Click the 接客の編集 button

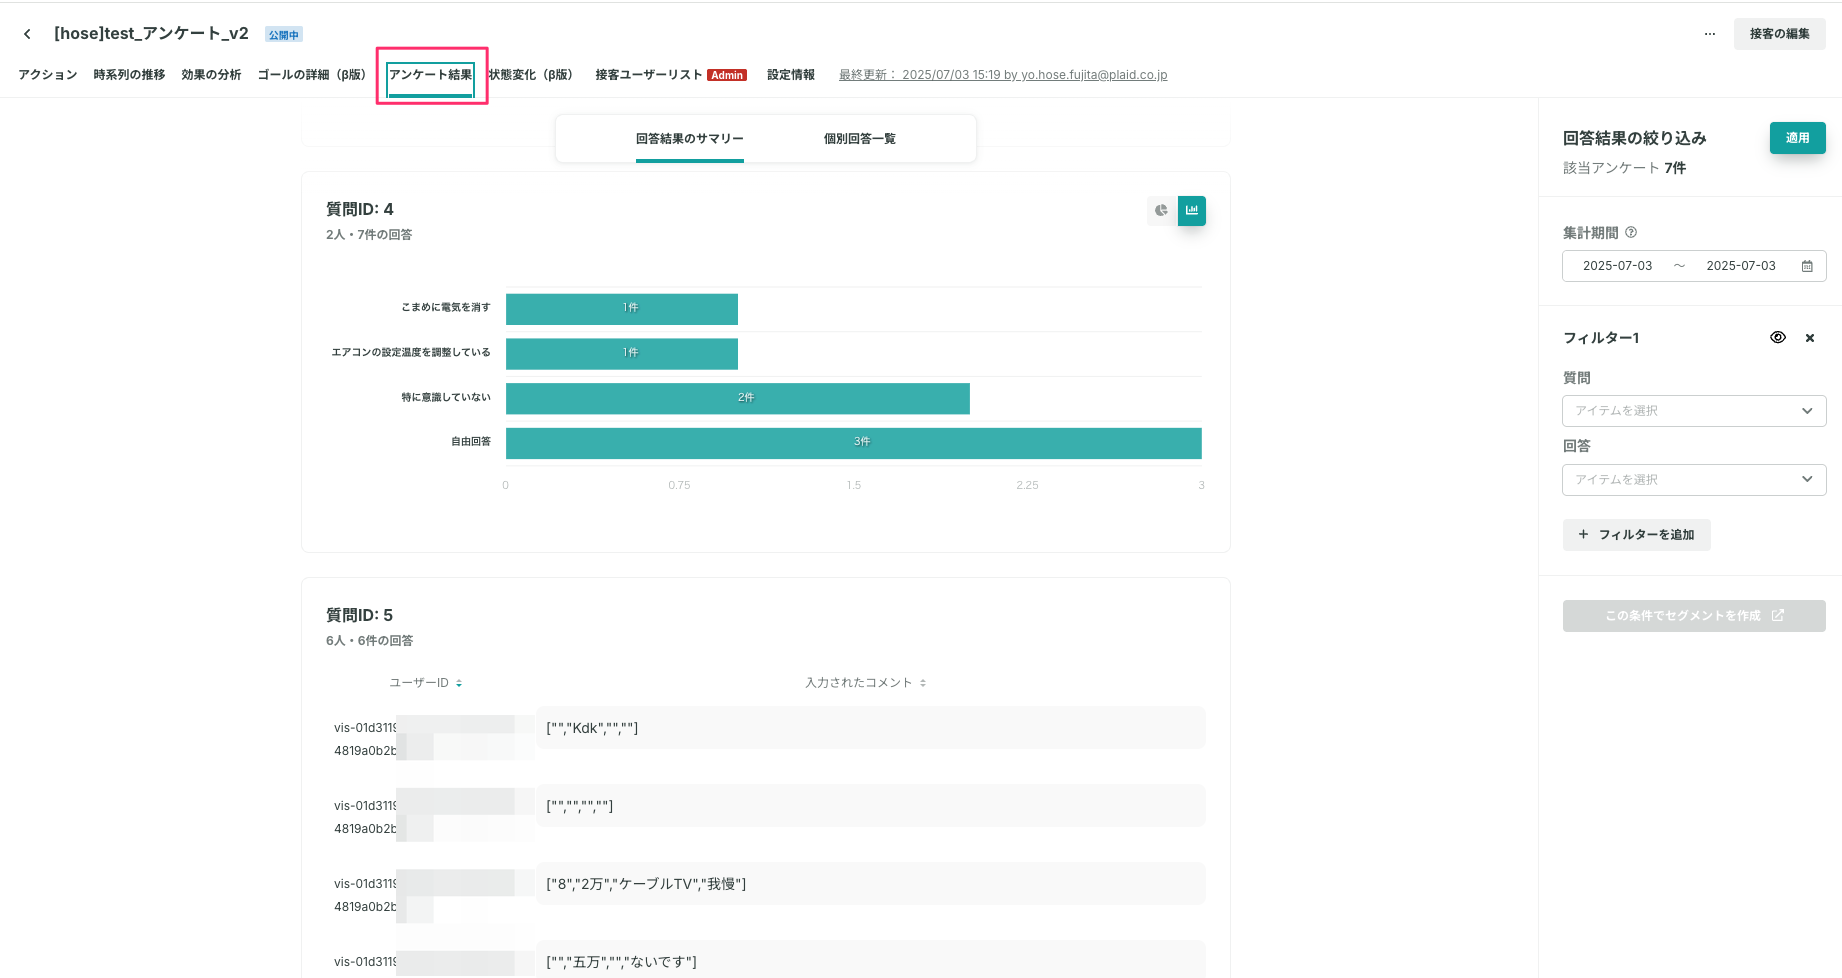coord(1780,34)
